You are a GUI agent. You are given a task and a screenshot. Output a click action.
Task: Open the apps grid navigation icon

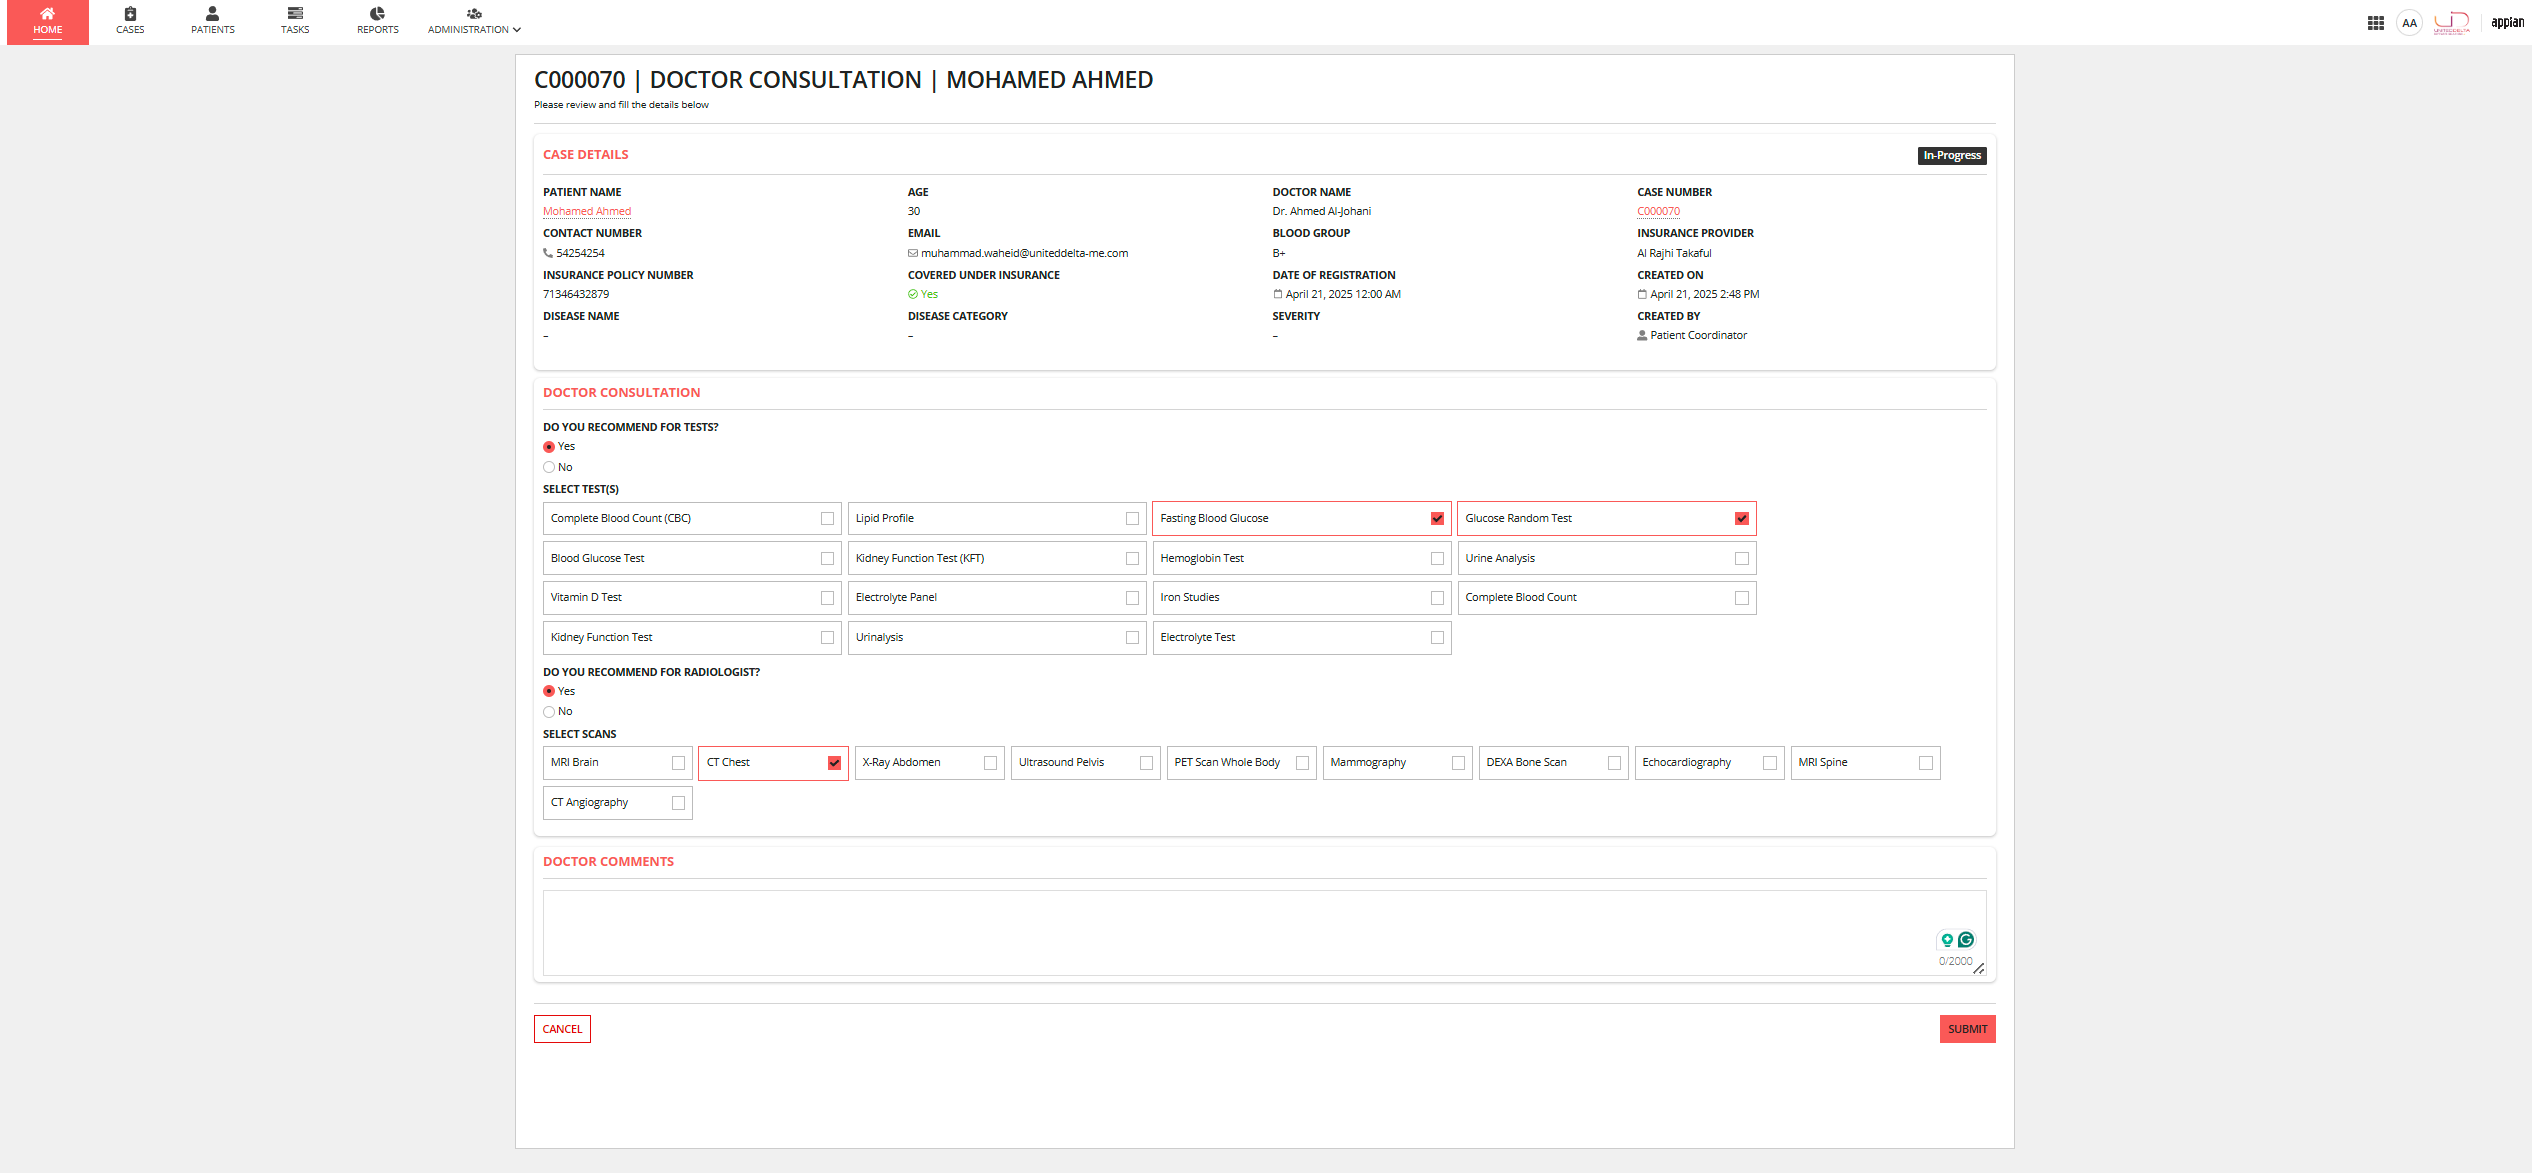coord(2376,23)
